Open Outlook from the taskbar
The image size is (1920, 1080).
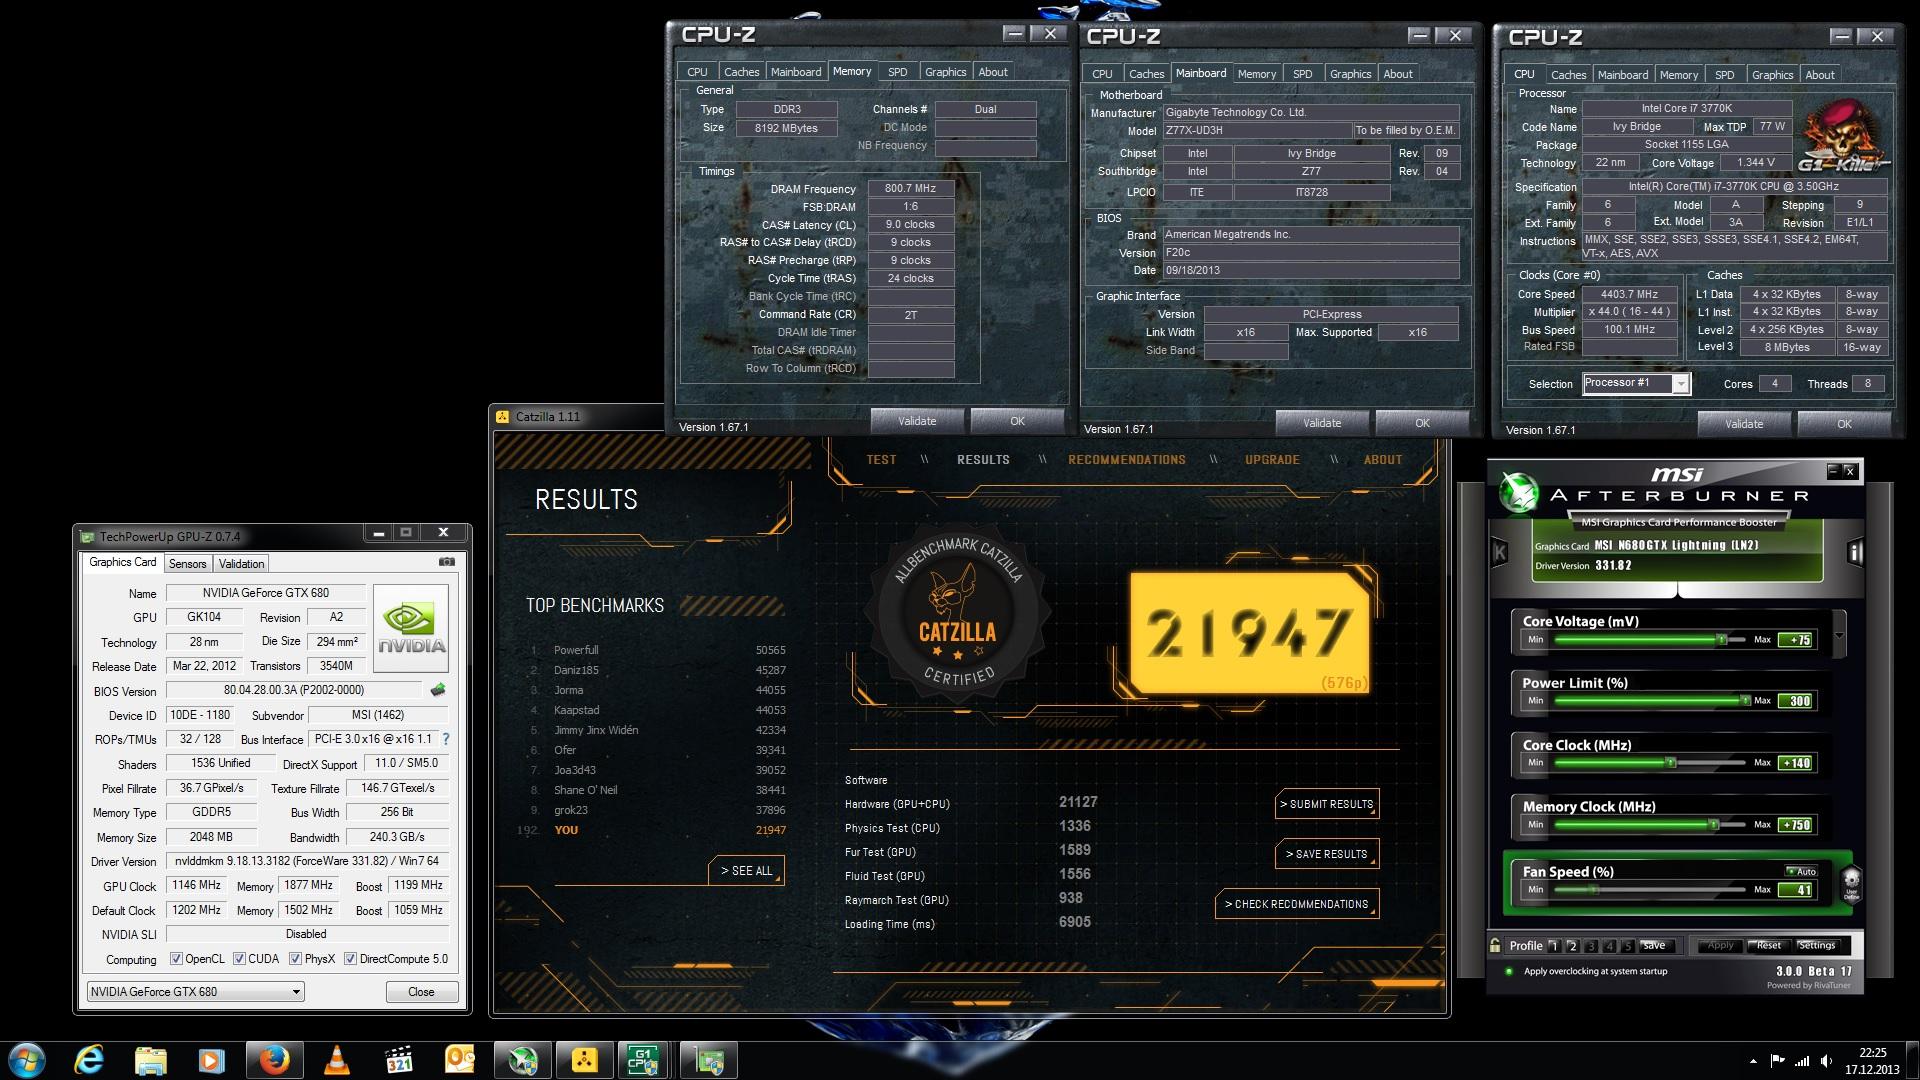[x=461, y=1060]
